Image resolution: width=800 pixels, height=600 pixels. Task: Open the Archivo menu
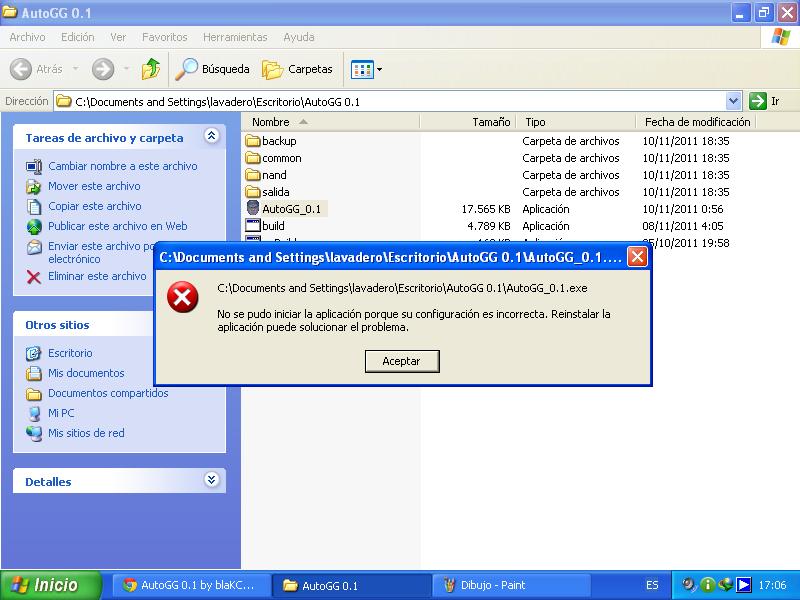click(x=27, y=37)
